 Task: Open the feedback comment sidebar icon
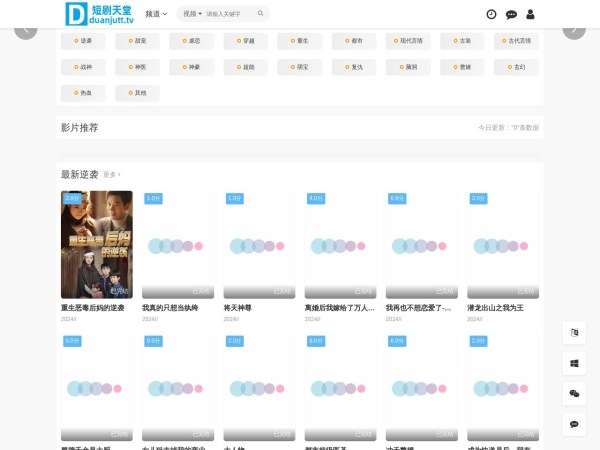[574, 424]
